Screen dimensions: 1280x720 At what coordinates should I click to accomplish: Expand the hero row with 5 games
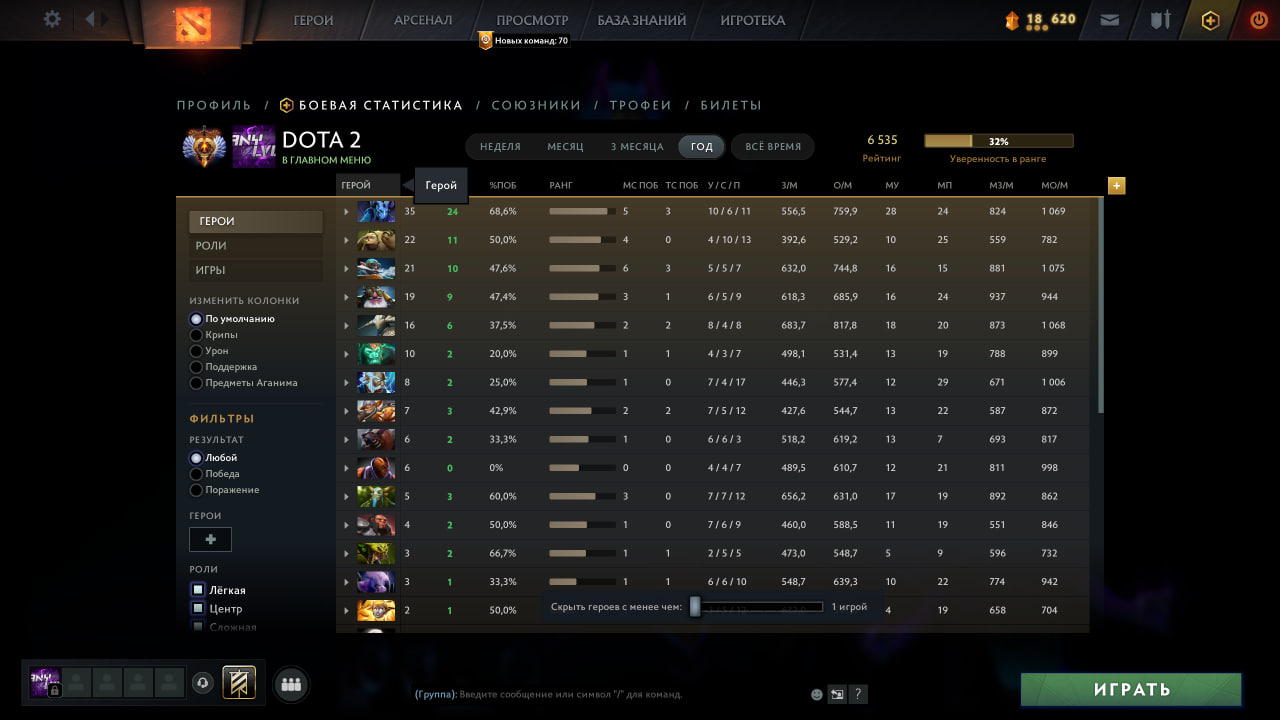tap(346, 496)
